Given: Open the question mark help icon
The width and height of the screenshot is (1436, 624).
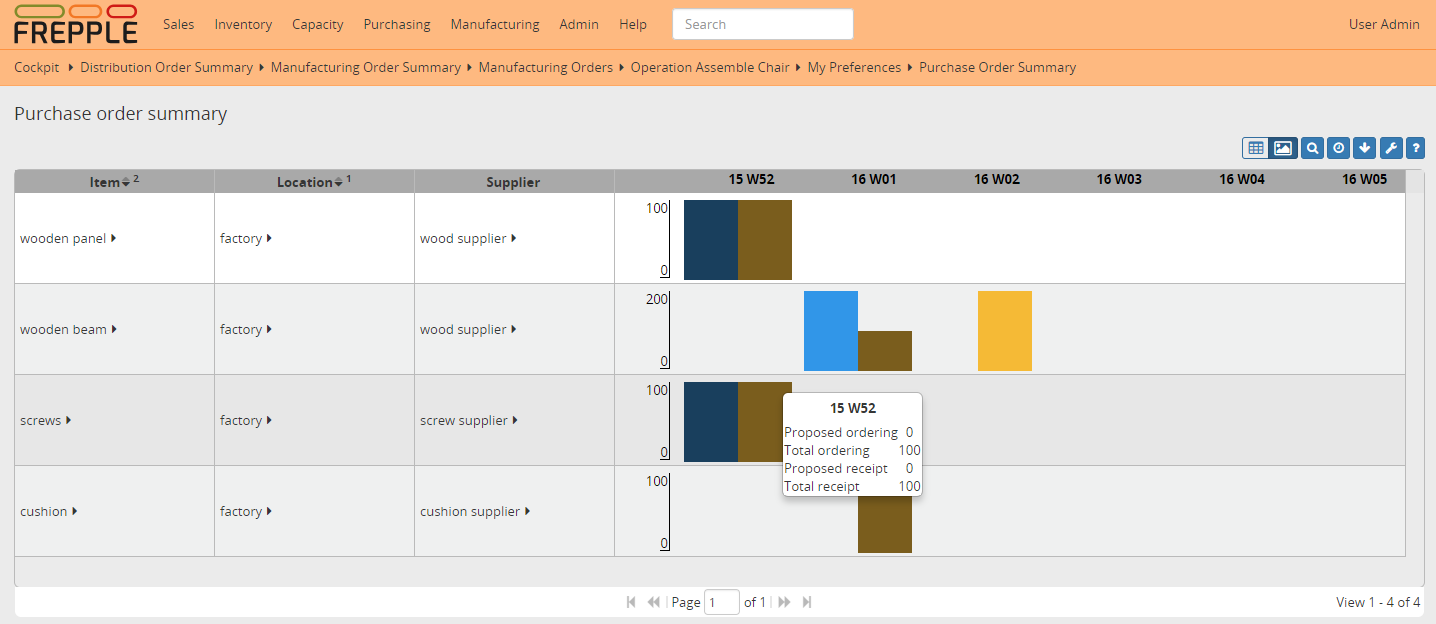Looking at the screenshot, I should (x=1415, y=148).
